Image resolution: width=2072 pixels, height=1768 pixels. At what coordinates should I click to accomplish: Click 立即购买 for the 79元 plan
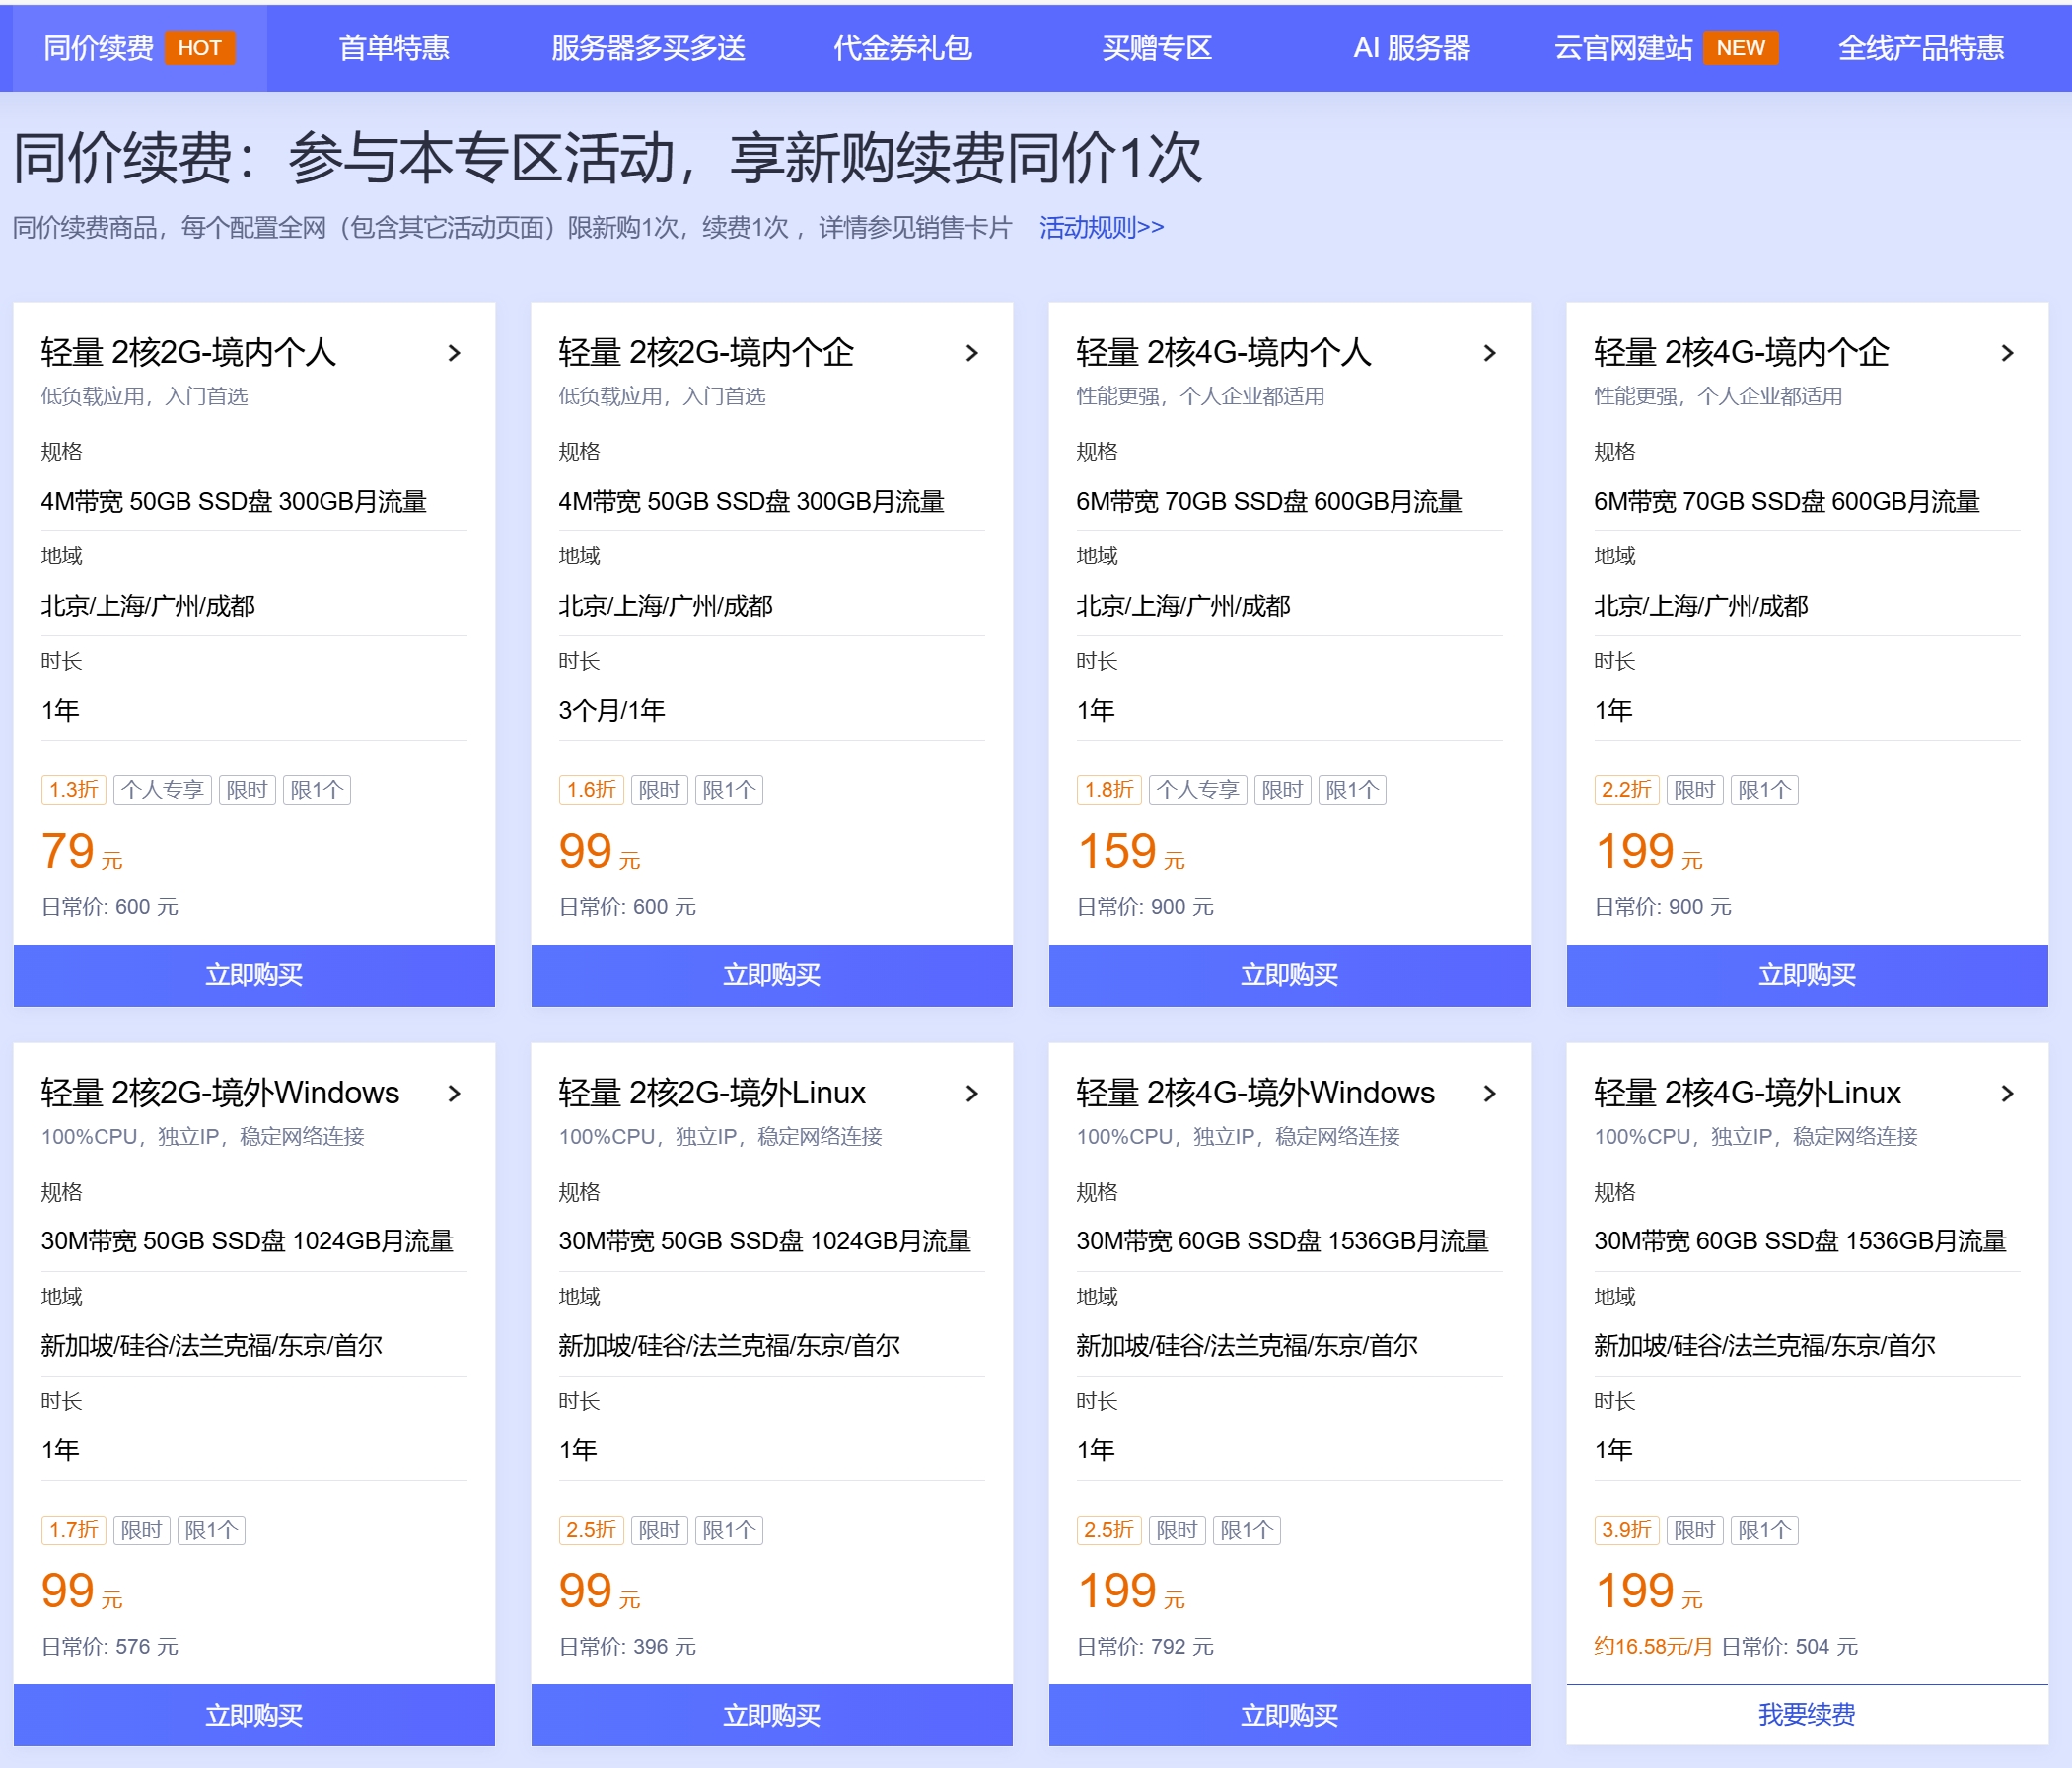[254, 975]
